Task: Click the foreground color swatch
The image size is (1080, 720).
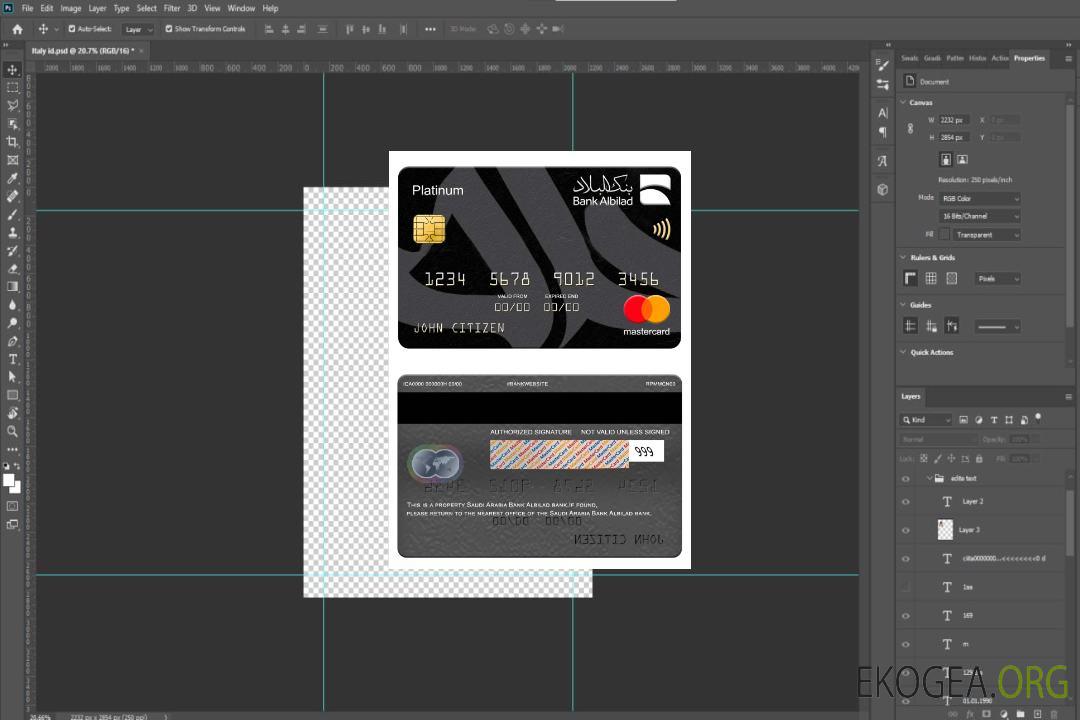Action: click(9, 481)
